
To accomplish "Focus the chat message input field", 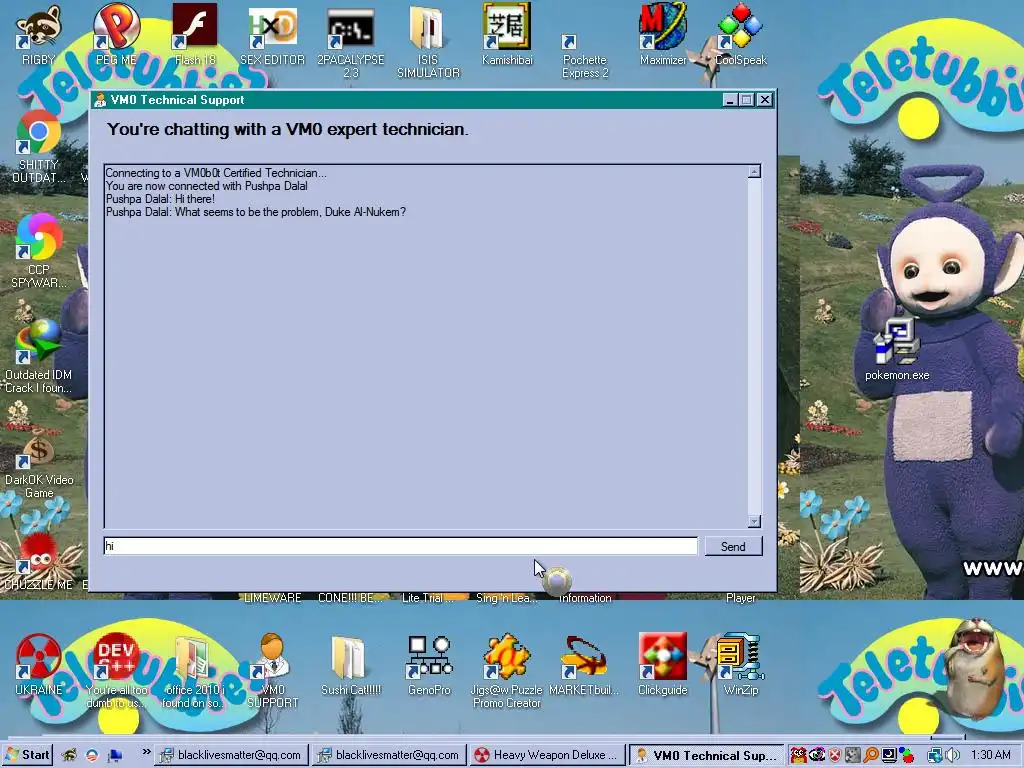I will click(400, 546).
